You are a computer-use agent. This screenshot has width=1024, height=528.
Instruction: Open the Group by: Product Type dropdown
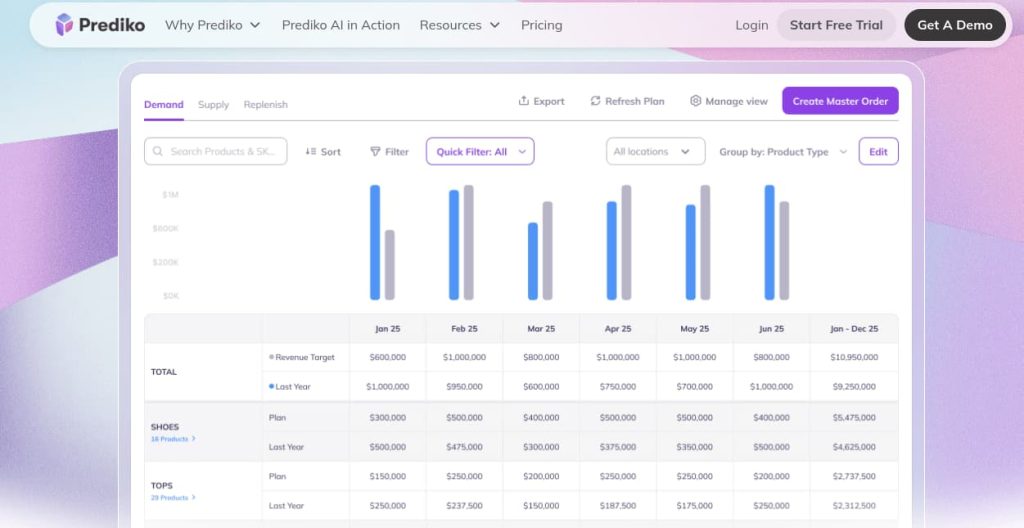click(783, 152)
